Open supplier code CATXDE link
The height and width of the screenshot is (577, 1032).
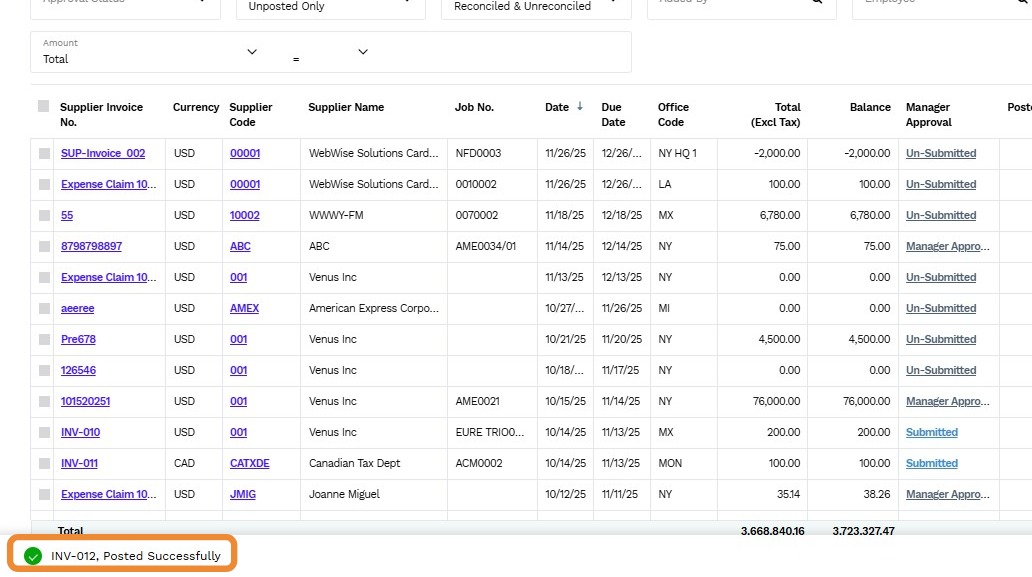pyautogui.click(x=249, y=464)
